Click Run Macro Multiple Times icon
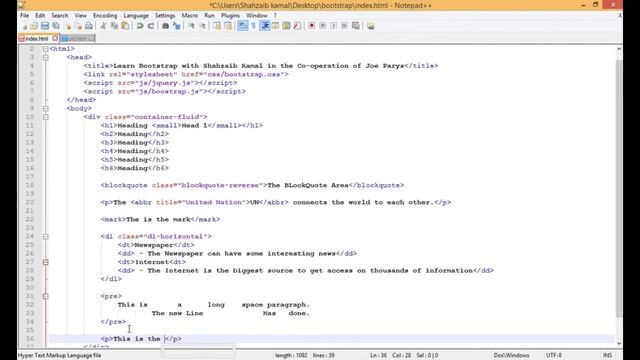640x360 pixels. click(x=345, y=26)
